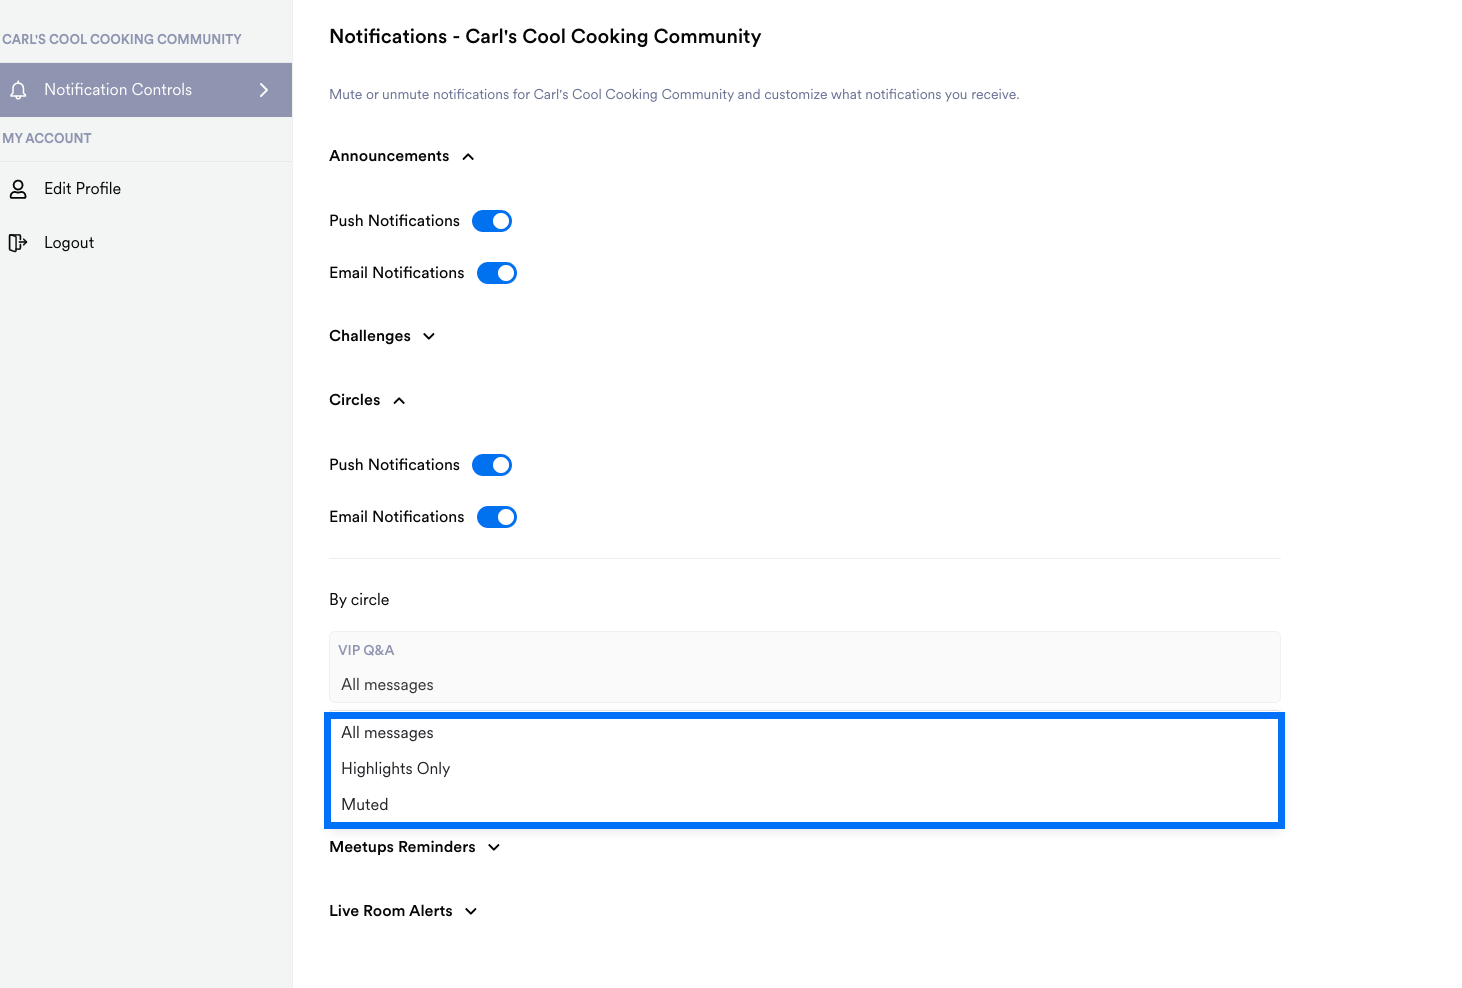Click the My Account sidebar heading
The image size is (1462, 988).
(x=47, y=138)
